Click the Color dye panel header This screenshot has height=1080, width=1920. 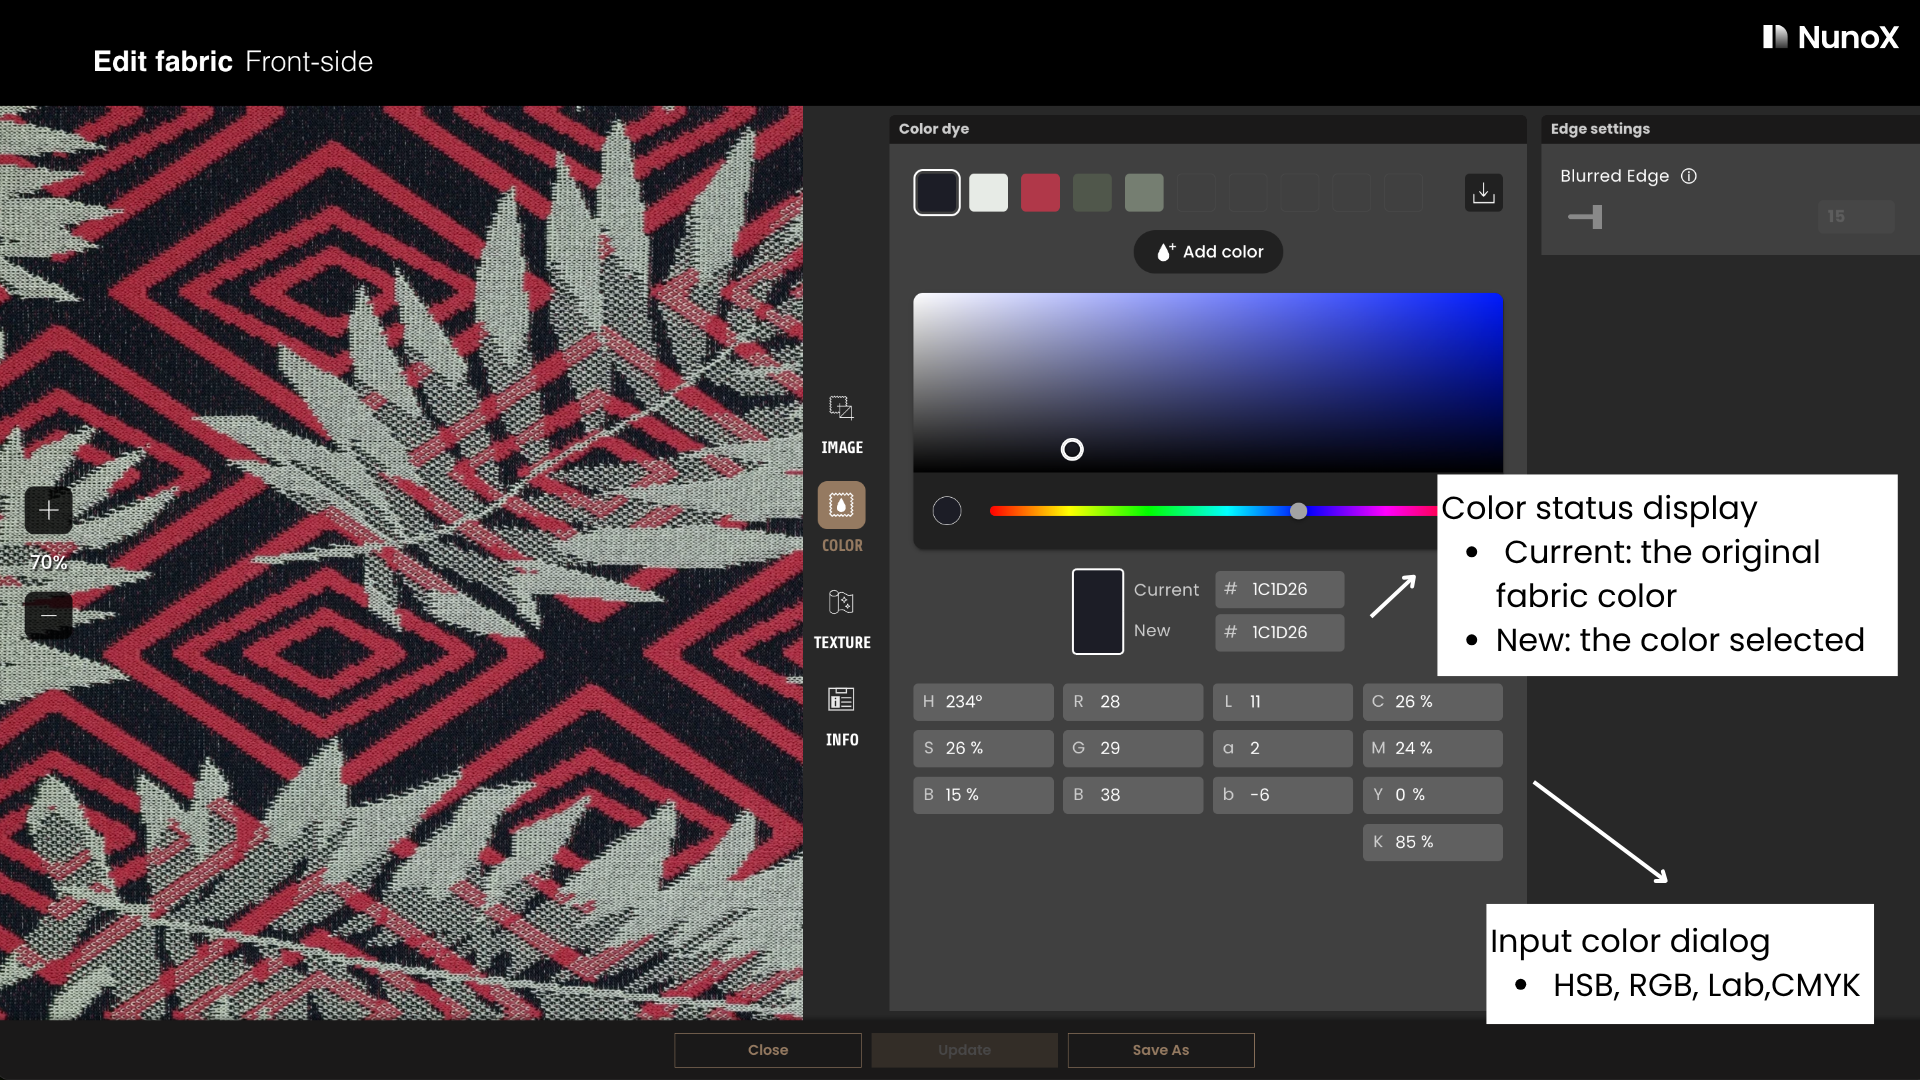(1208, 129)
